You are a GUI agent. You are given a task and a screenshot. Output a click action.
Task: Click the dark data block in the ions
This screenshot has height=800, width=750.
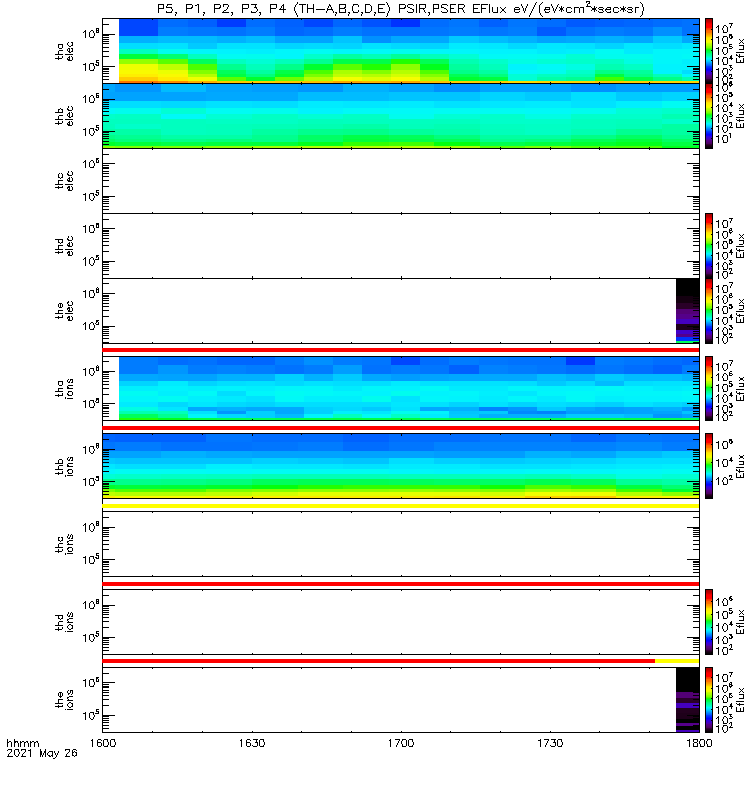[687, 699]
